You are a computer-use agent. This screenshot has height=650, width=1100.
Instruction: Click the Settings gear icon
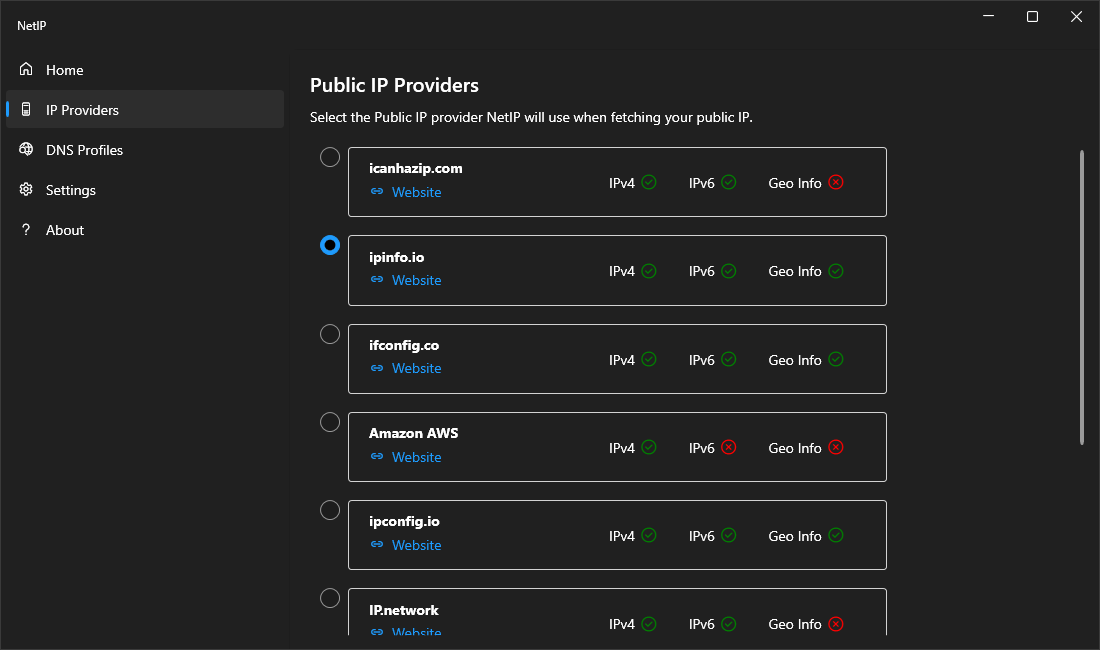click(x=26, y=189)
